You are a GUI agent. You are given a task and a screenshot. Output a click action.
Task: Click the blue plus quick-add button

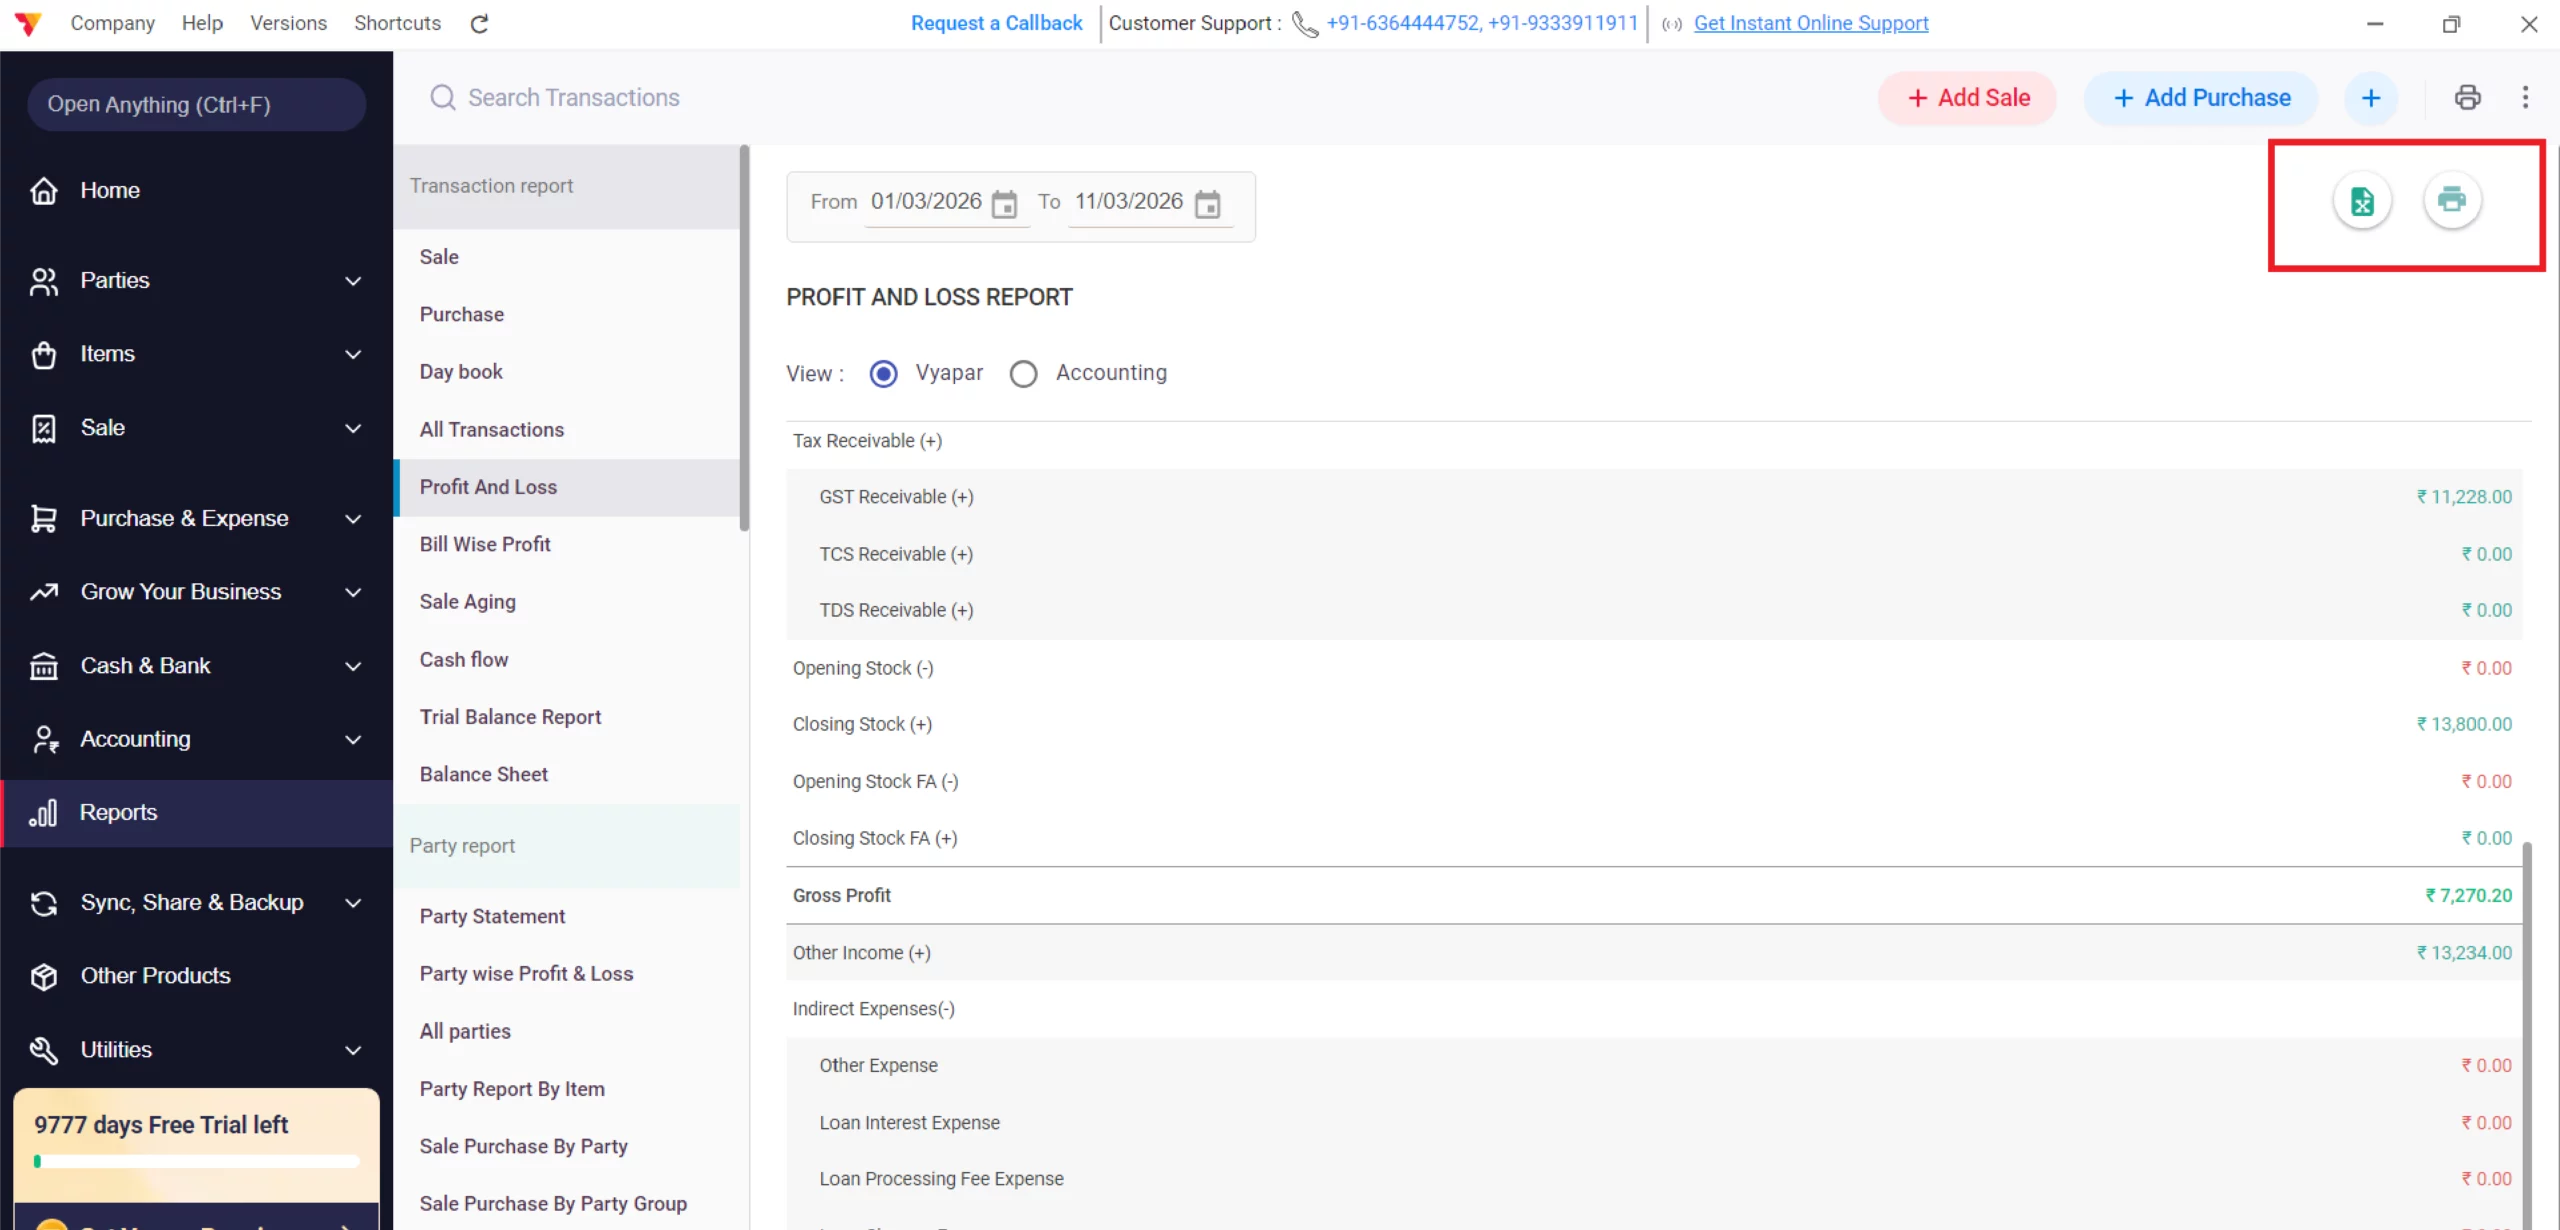pos(2371,98)
